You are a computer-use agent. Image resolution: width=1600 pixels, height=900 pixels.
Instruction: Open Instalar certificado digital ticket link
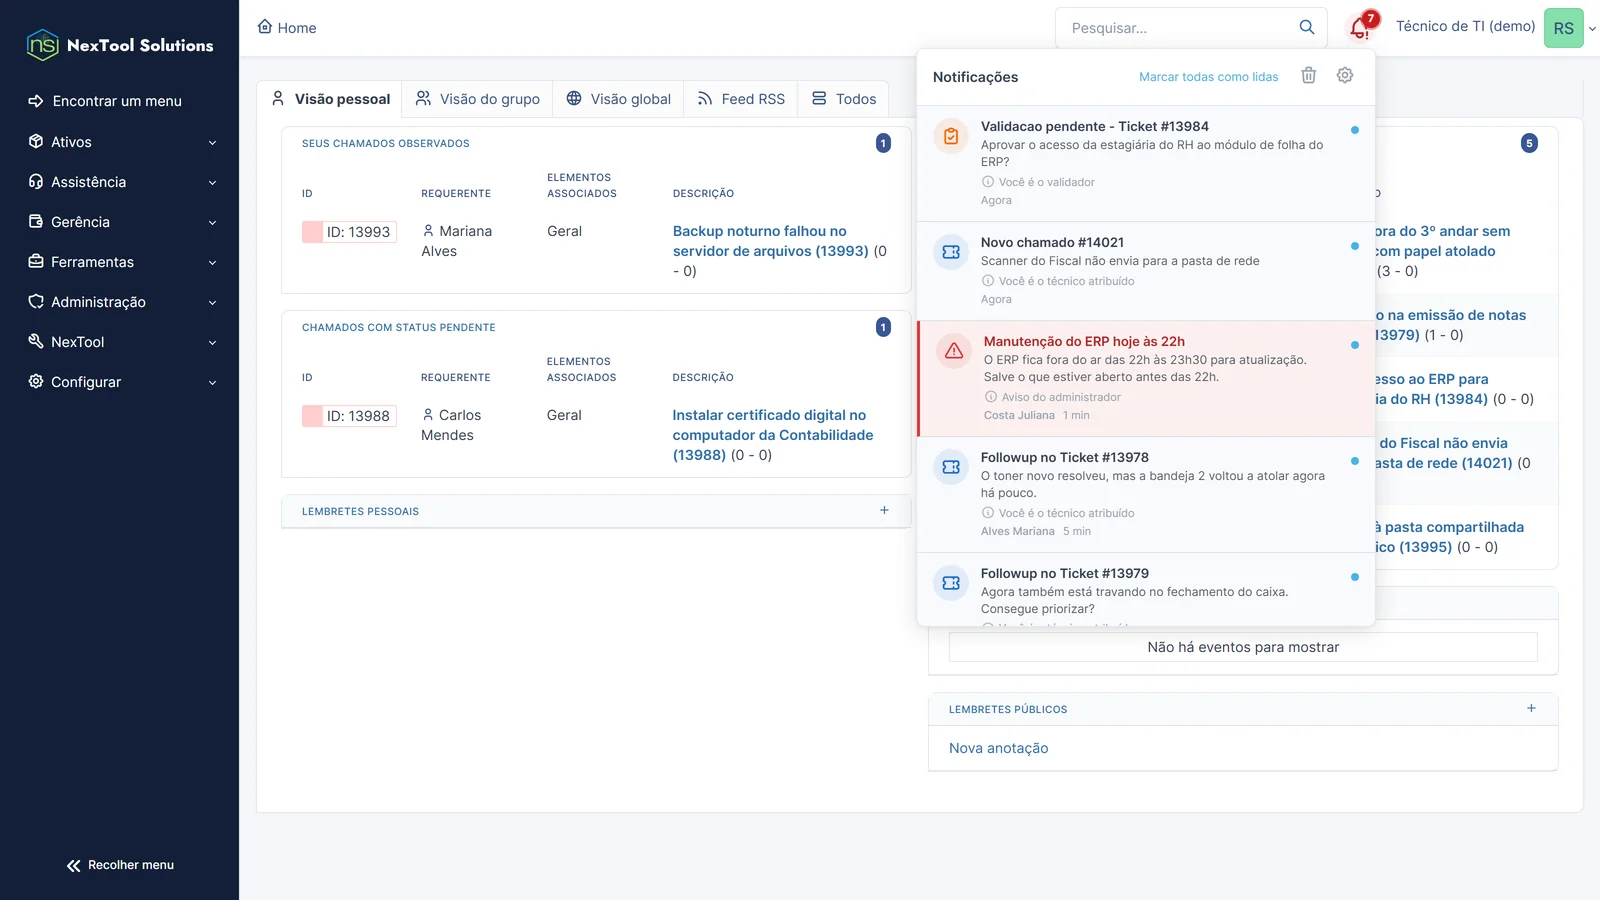772,435
